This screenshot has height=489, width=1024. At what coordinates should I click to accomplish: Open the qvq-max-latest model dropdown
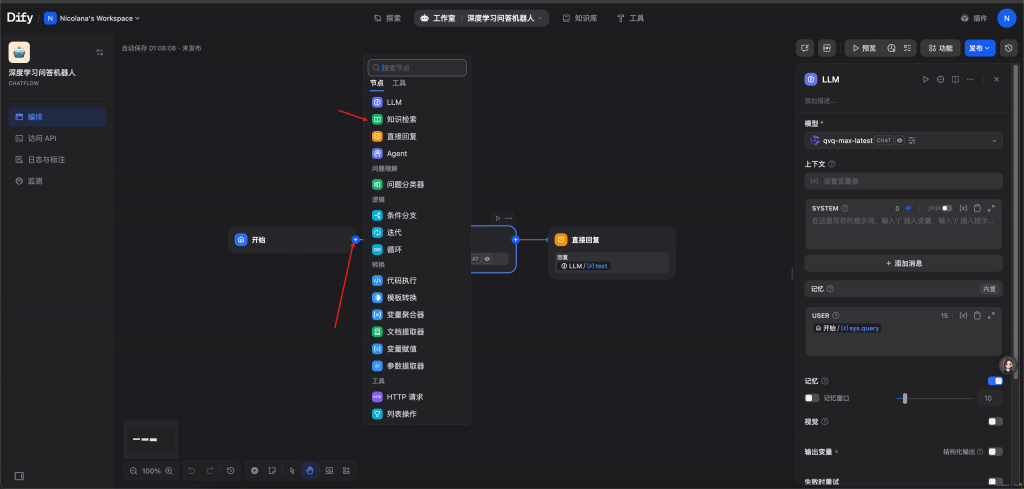pyautogui.click(x=903, y=141)
